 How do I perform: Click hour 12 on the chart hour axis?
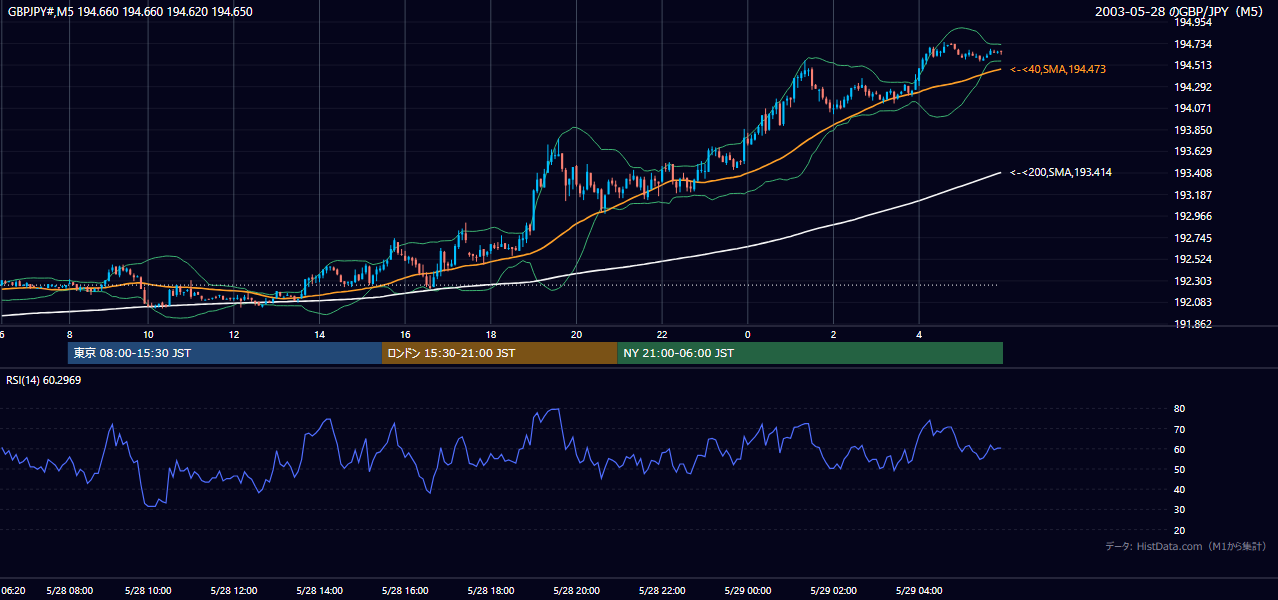click(234, 334)
